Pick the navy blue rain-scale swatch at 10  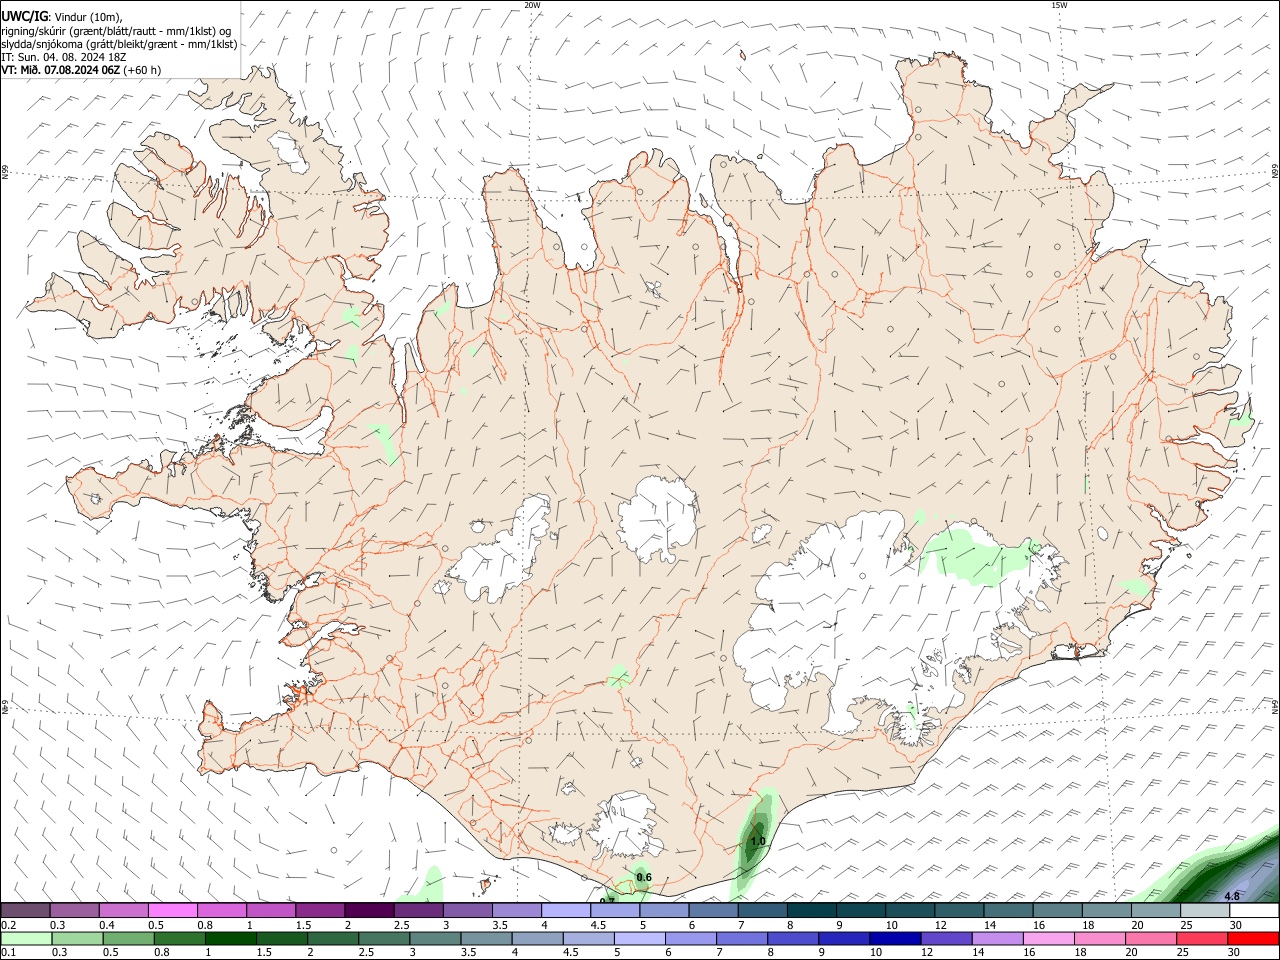pyautogui.click(x=894, y=938)
